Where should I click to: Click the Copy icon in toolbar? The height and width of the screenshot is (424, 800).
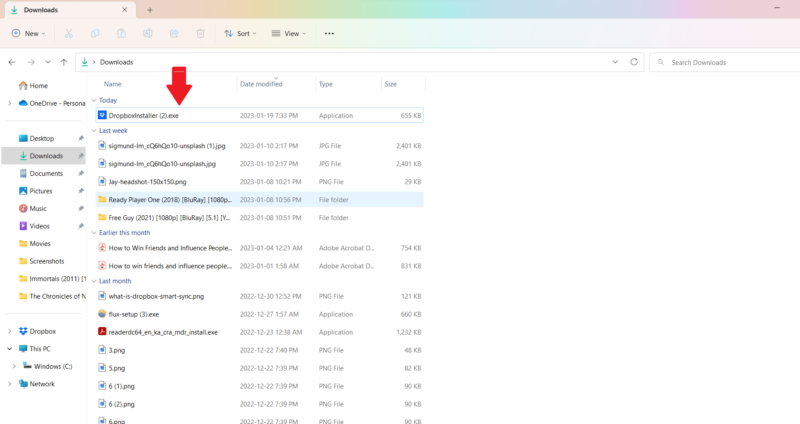(x=95, y=33)
